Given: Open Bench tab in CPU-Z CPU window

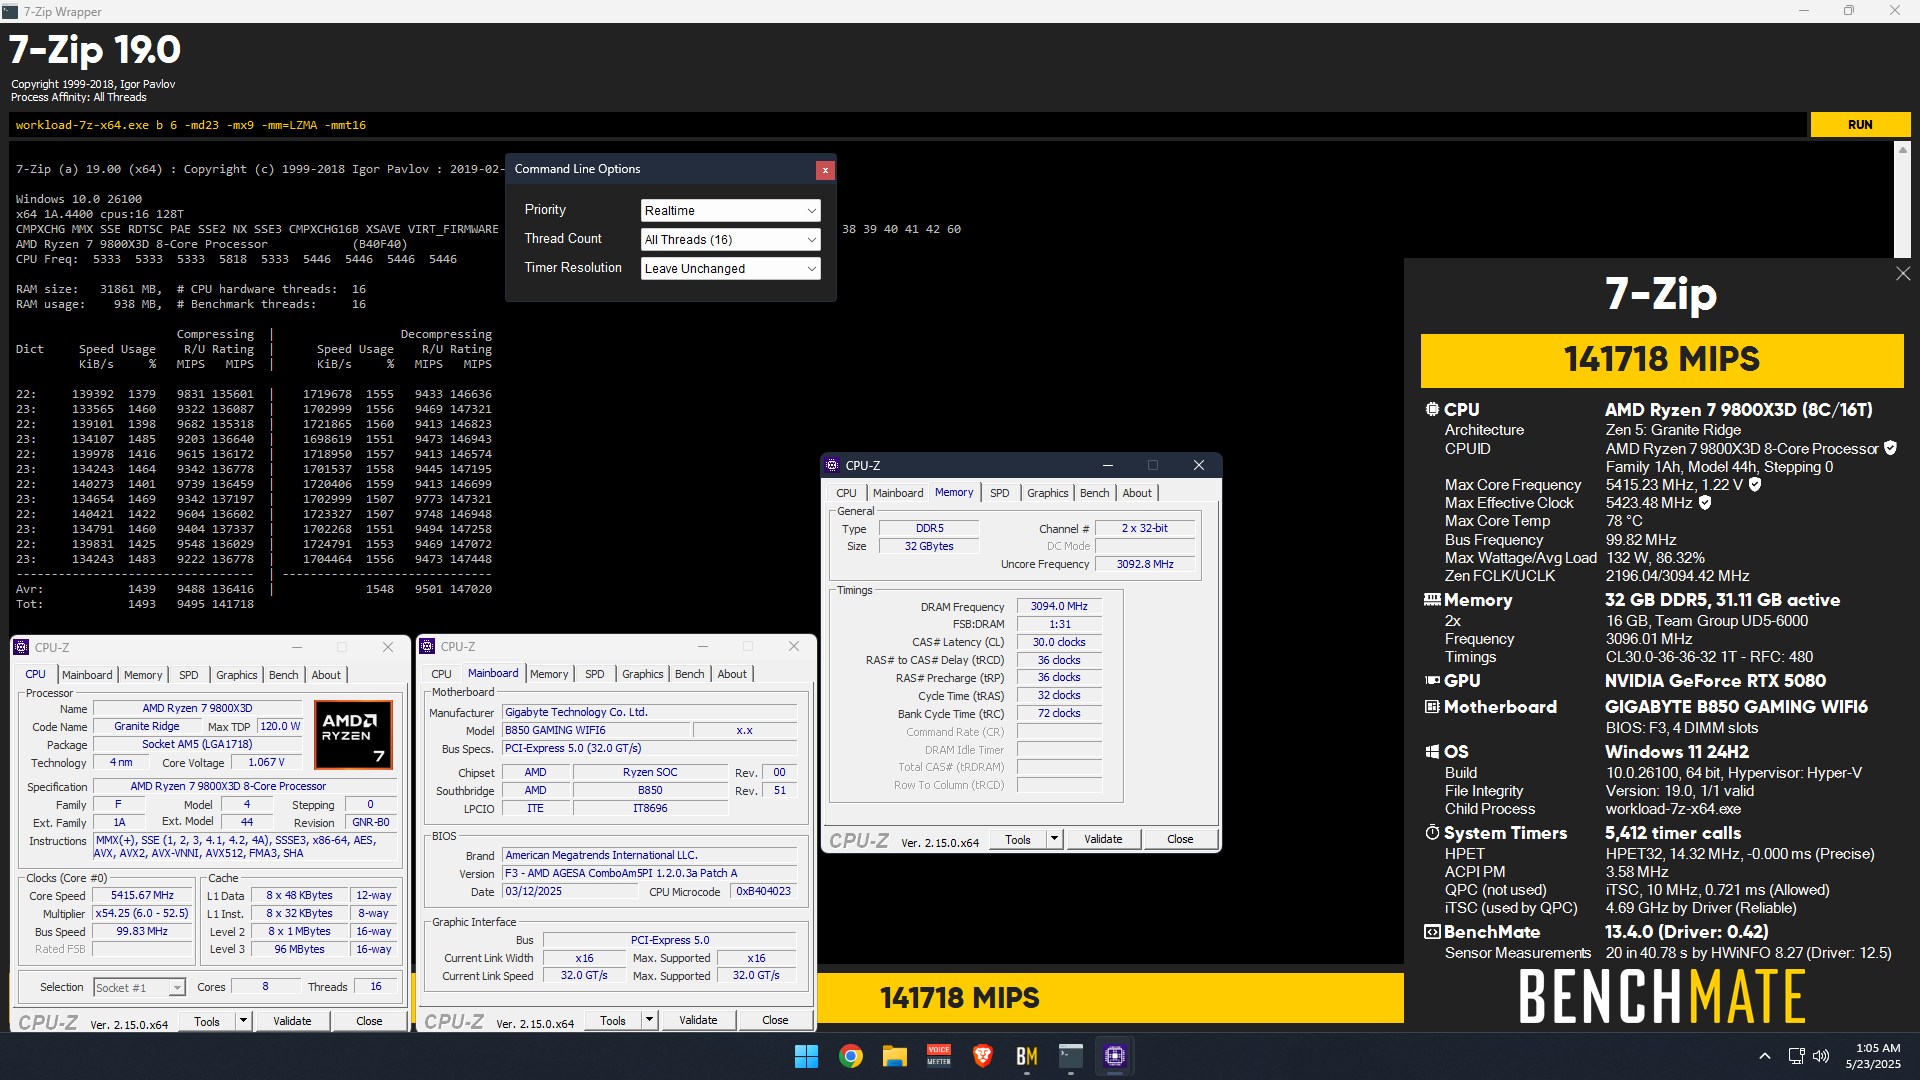Looking at the screenshot, I should coord(283,675).
